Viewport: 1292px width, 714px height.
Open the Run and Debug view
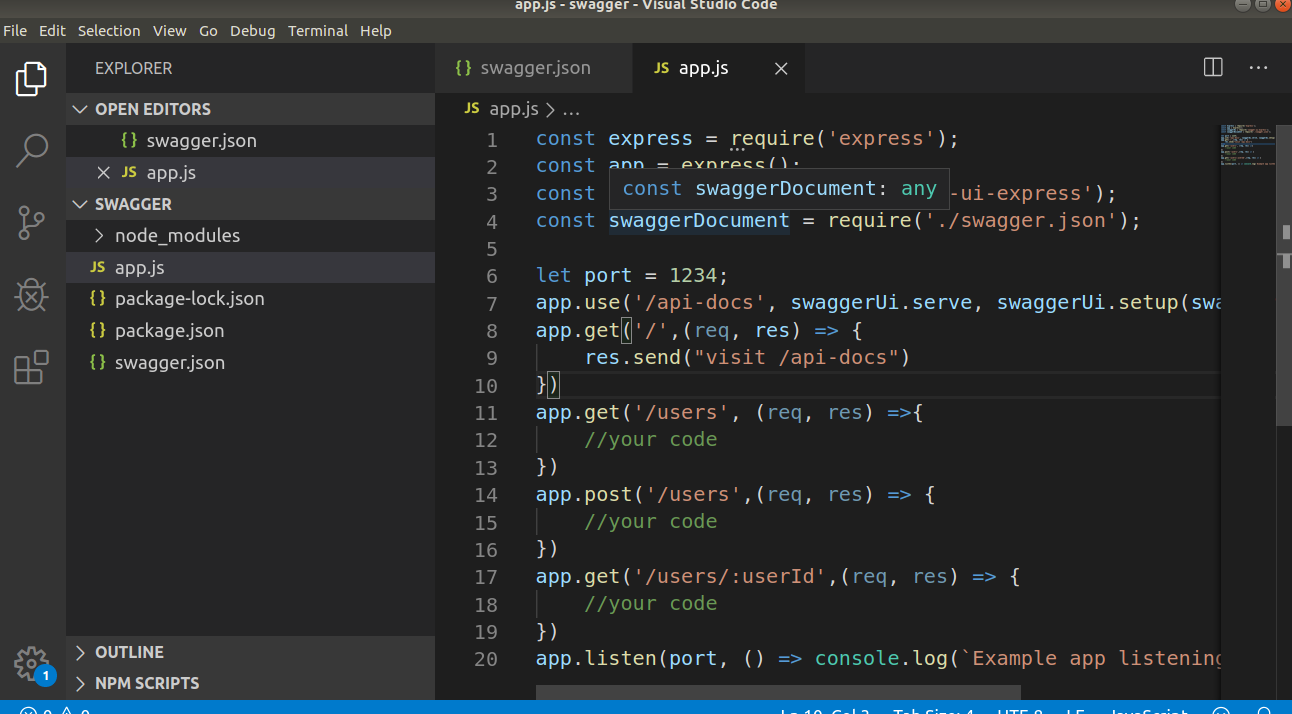coord(32,295)
